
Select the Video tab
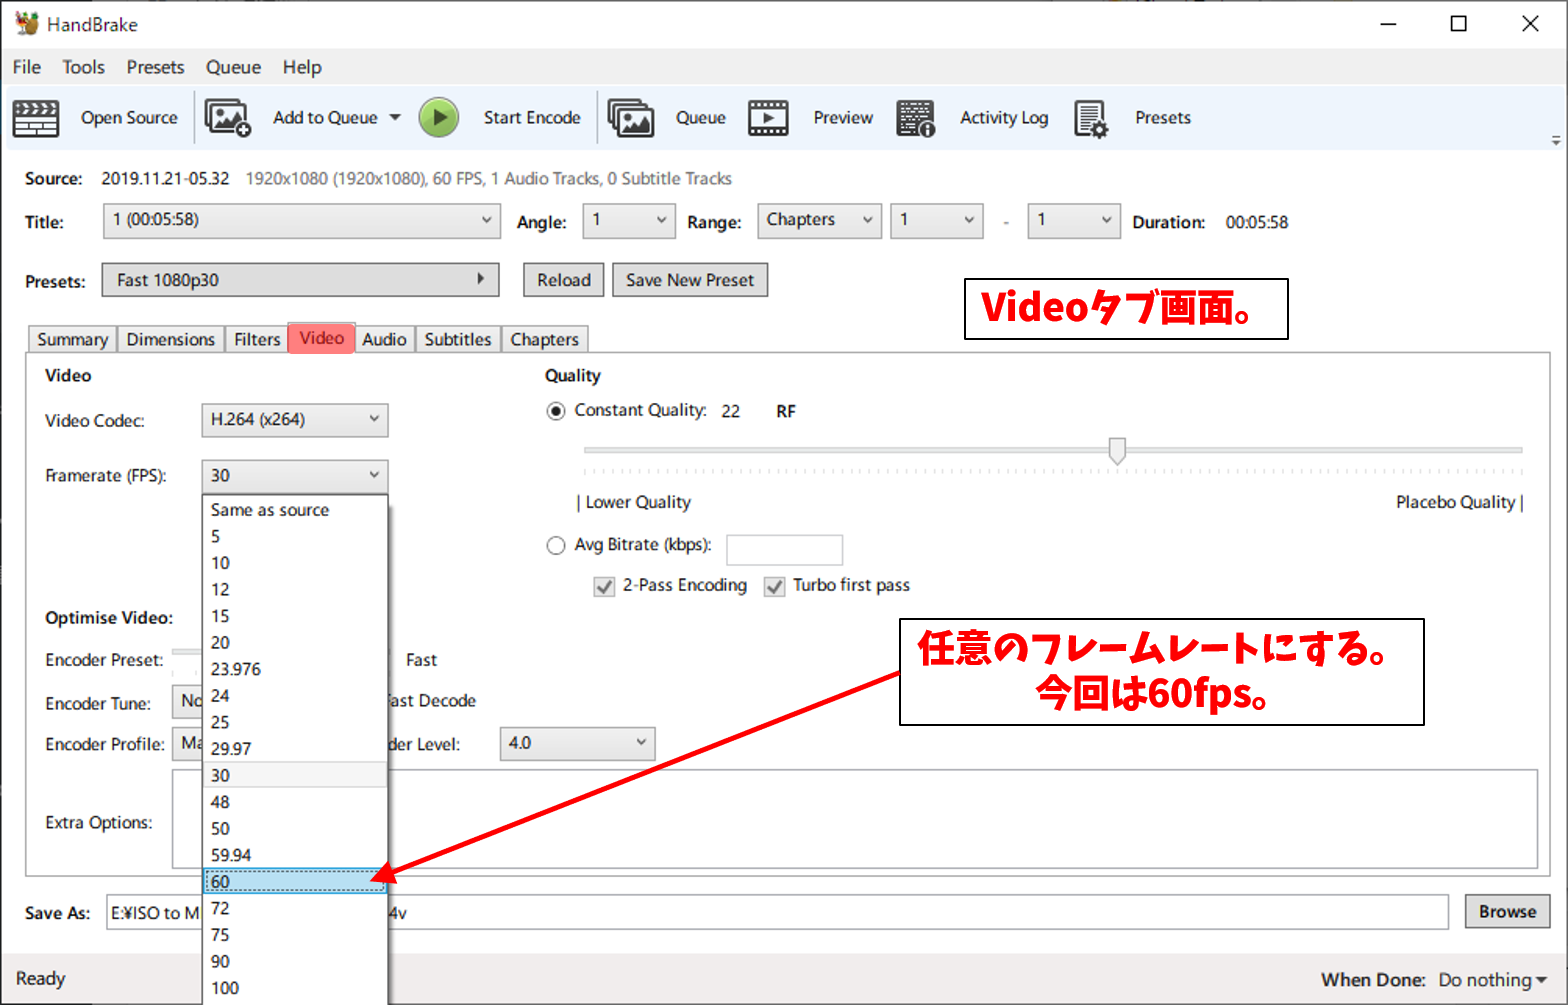pyautogui.click(x=321, y=338)
